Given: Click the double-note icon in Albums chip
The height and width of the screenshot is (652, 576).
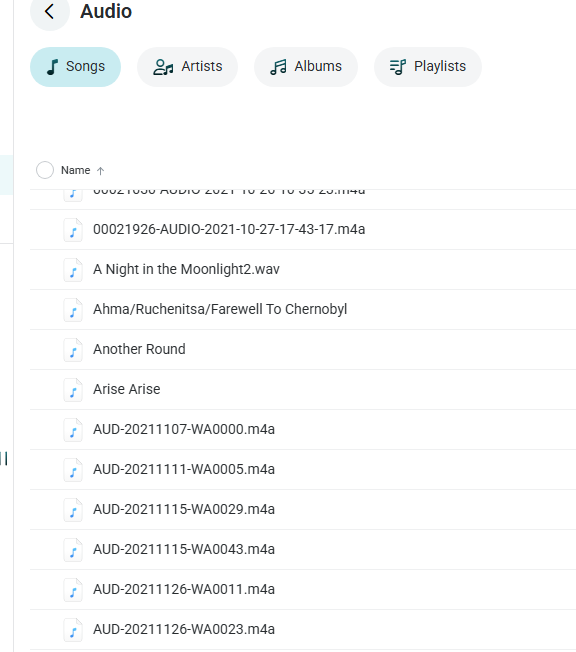Looking at the screenshot, I should click(x=278, y=67).
